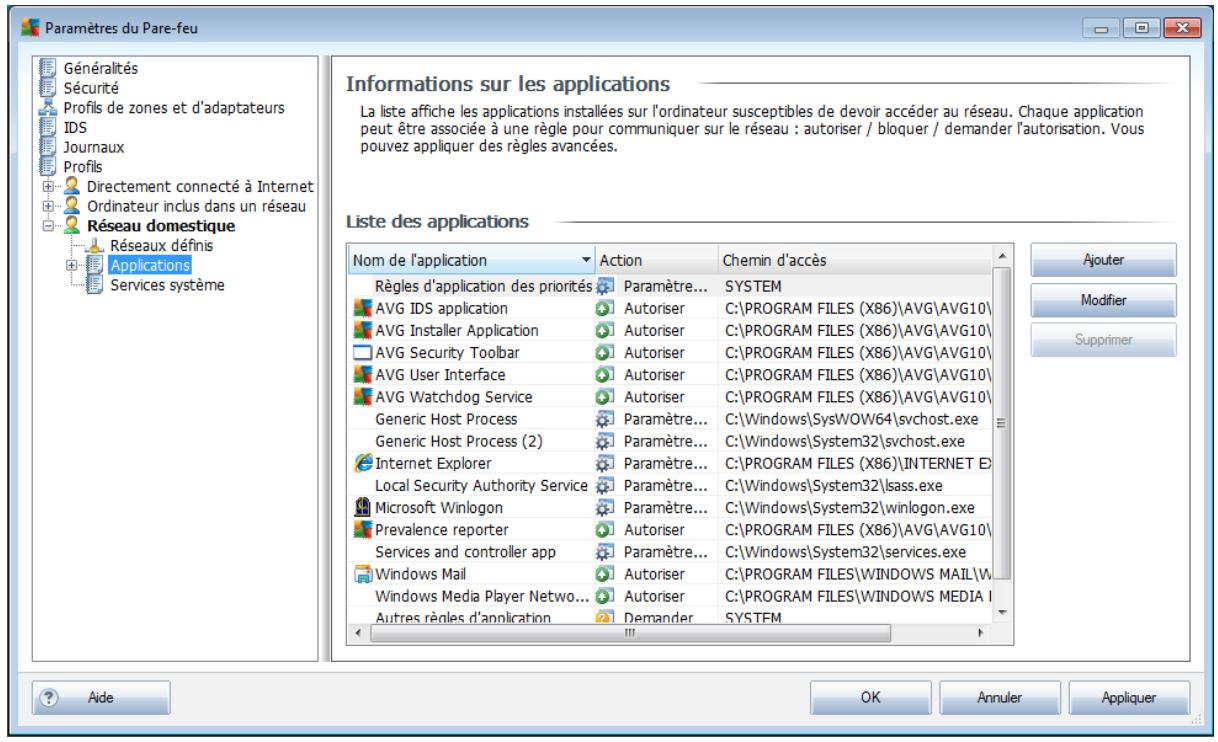Click the Windows Mail icon
The height and width of the screenshot is (742, 1218).
[362, 574]
